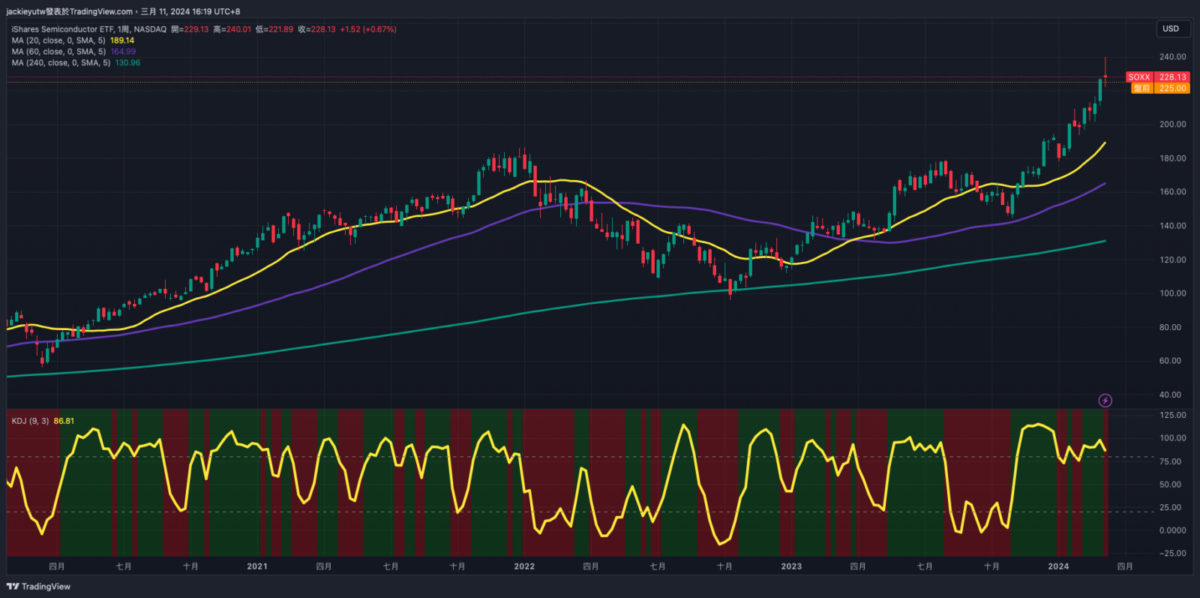Image resolution: width=1200 pixels, height=598 pixels.
Task: Click the 2024 label on time axis
Action: click(1058, 566)
